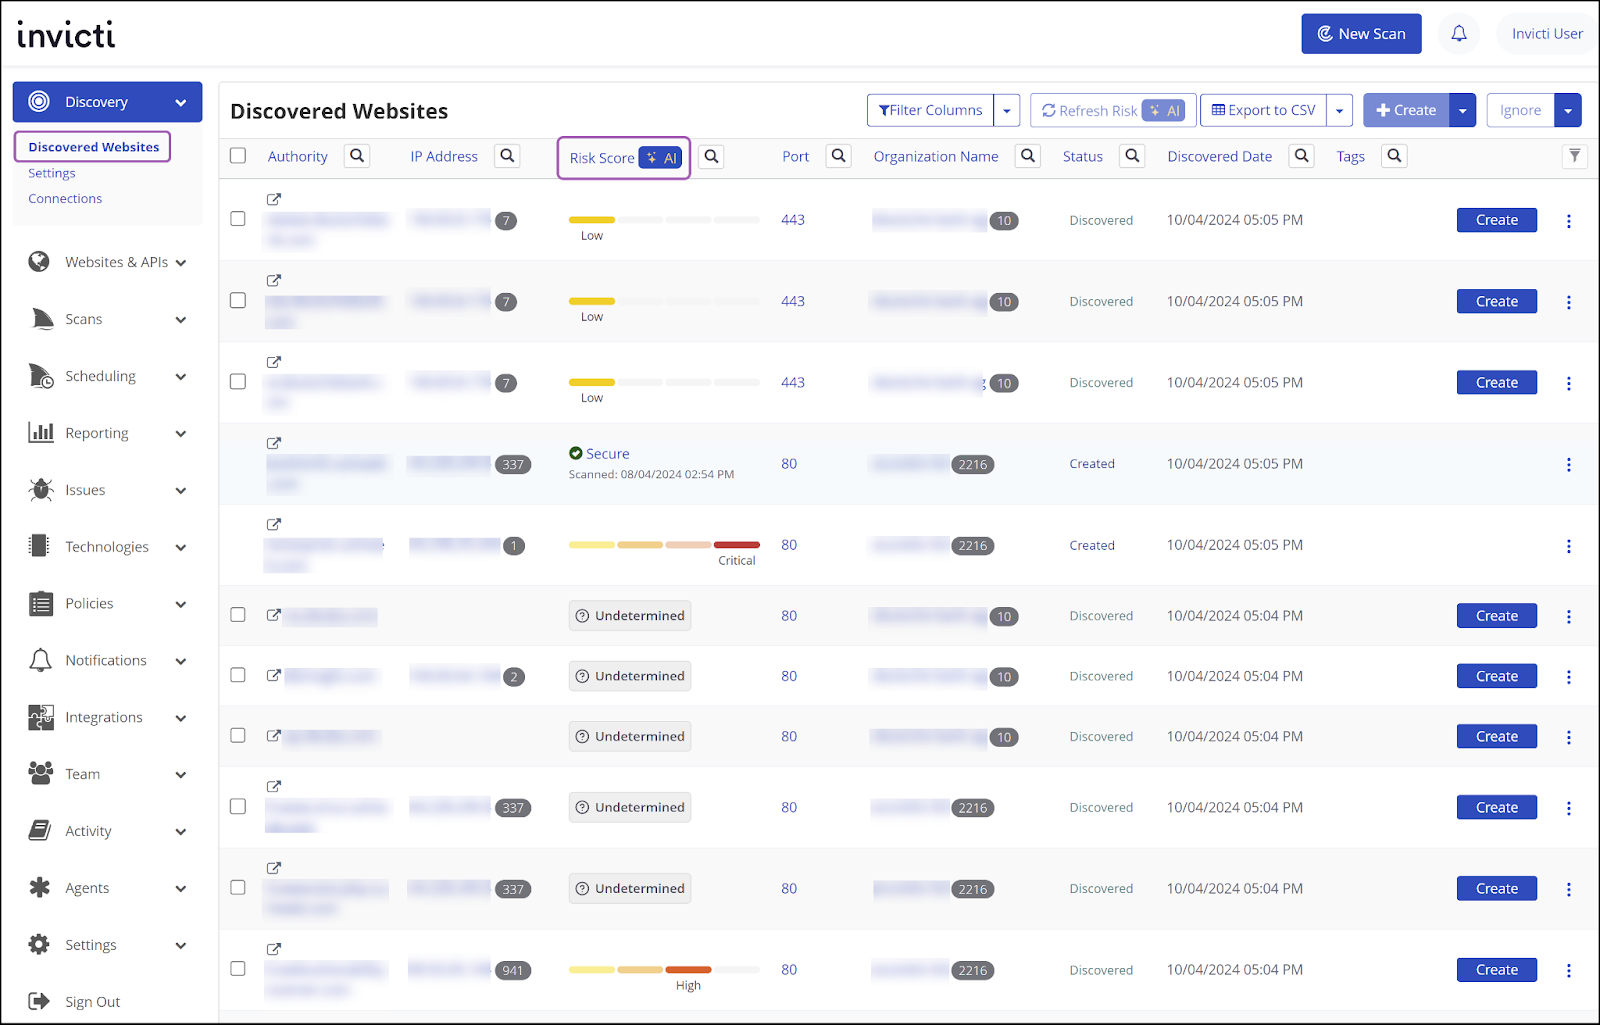
Task: Click the filter icon at table header right
Action: (x=1575, y=156)
